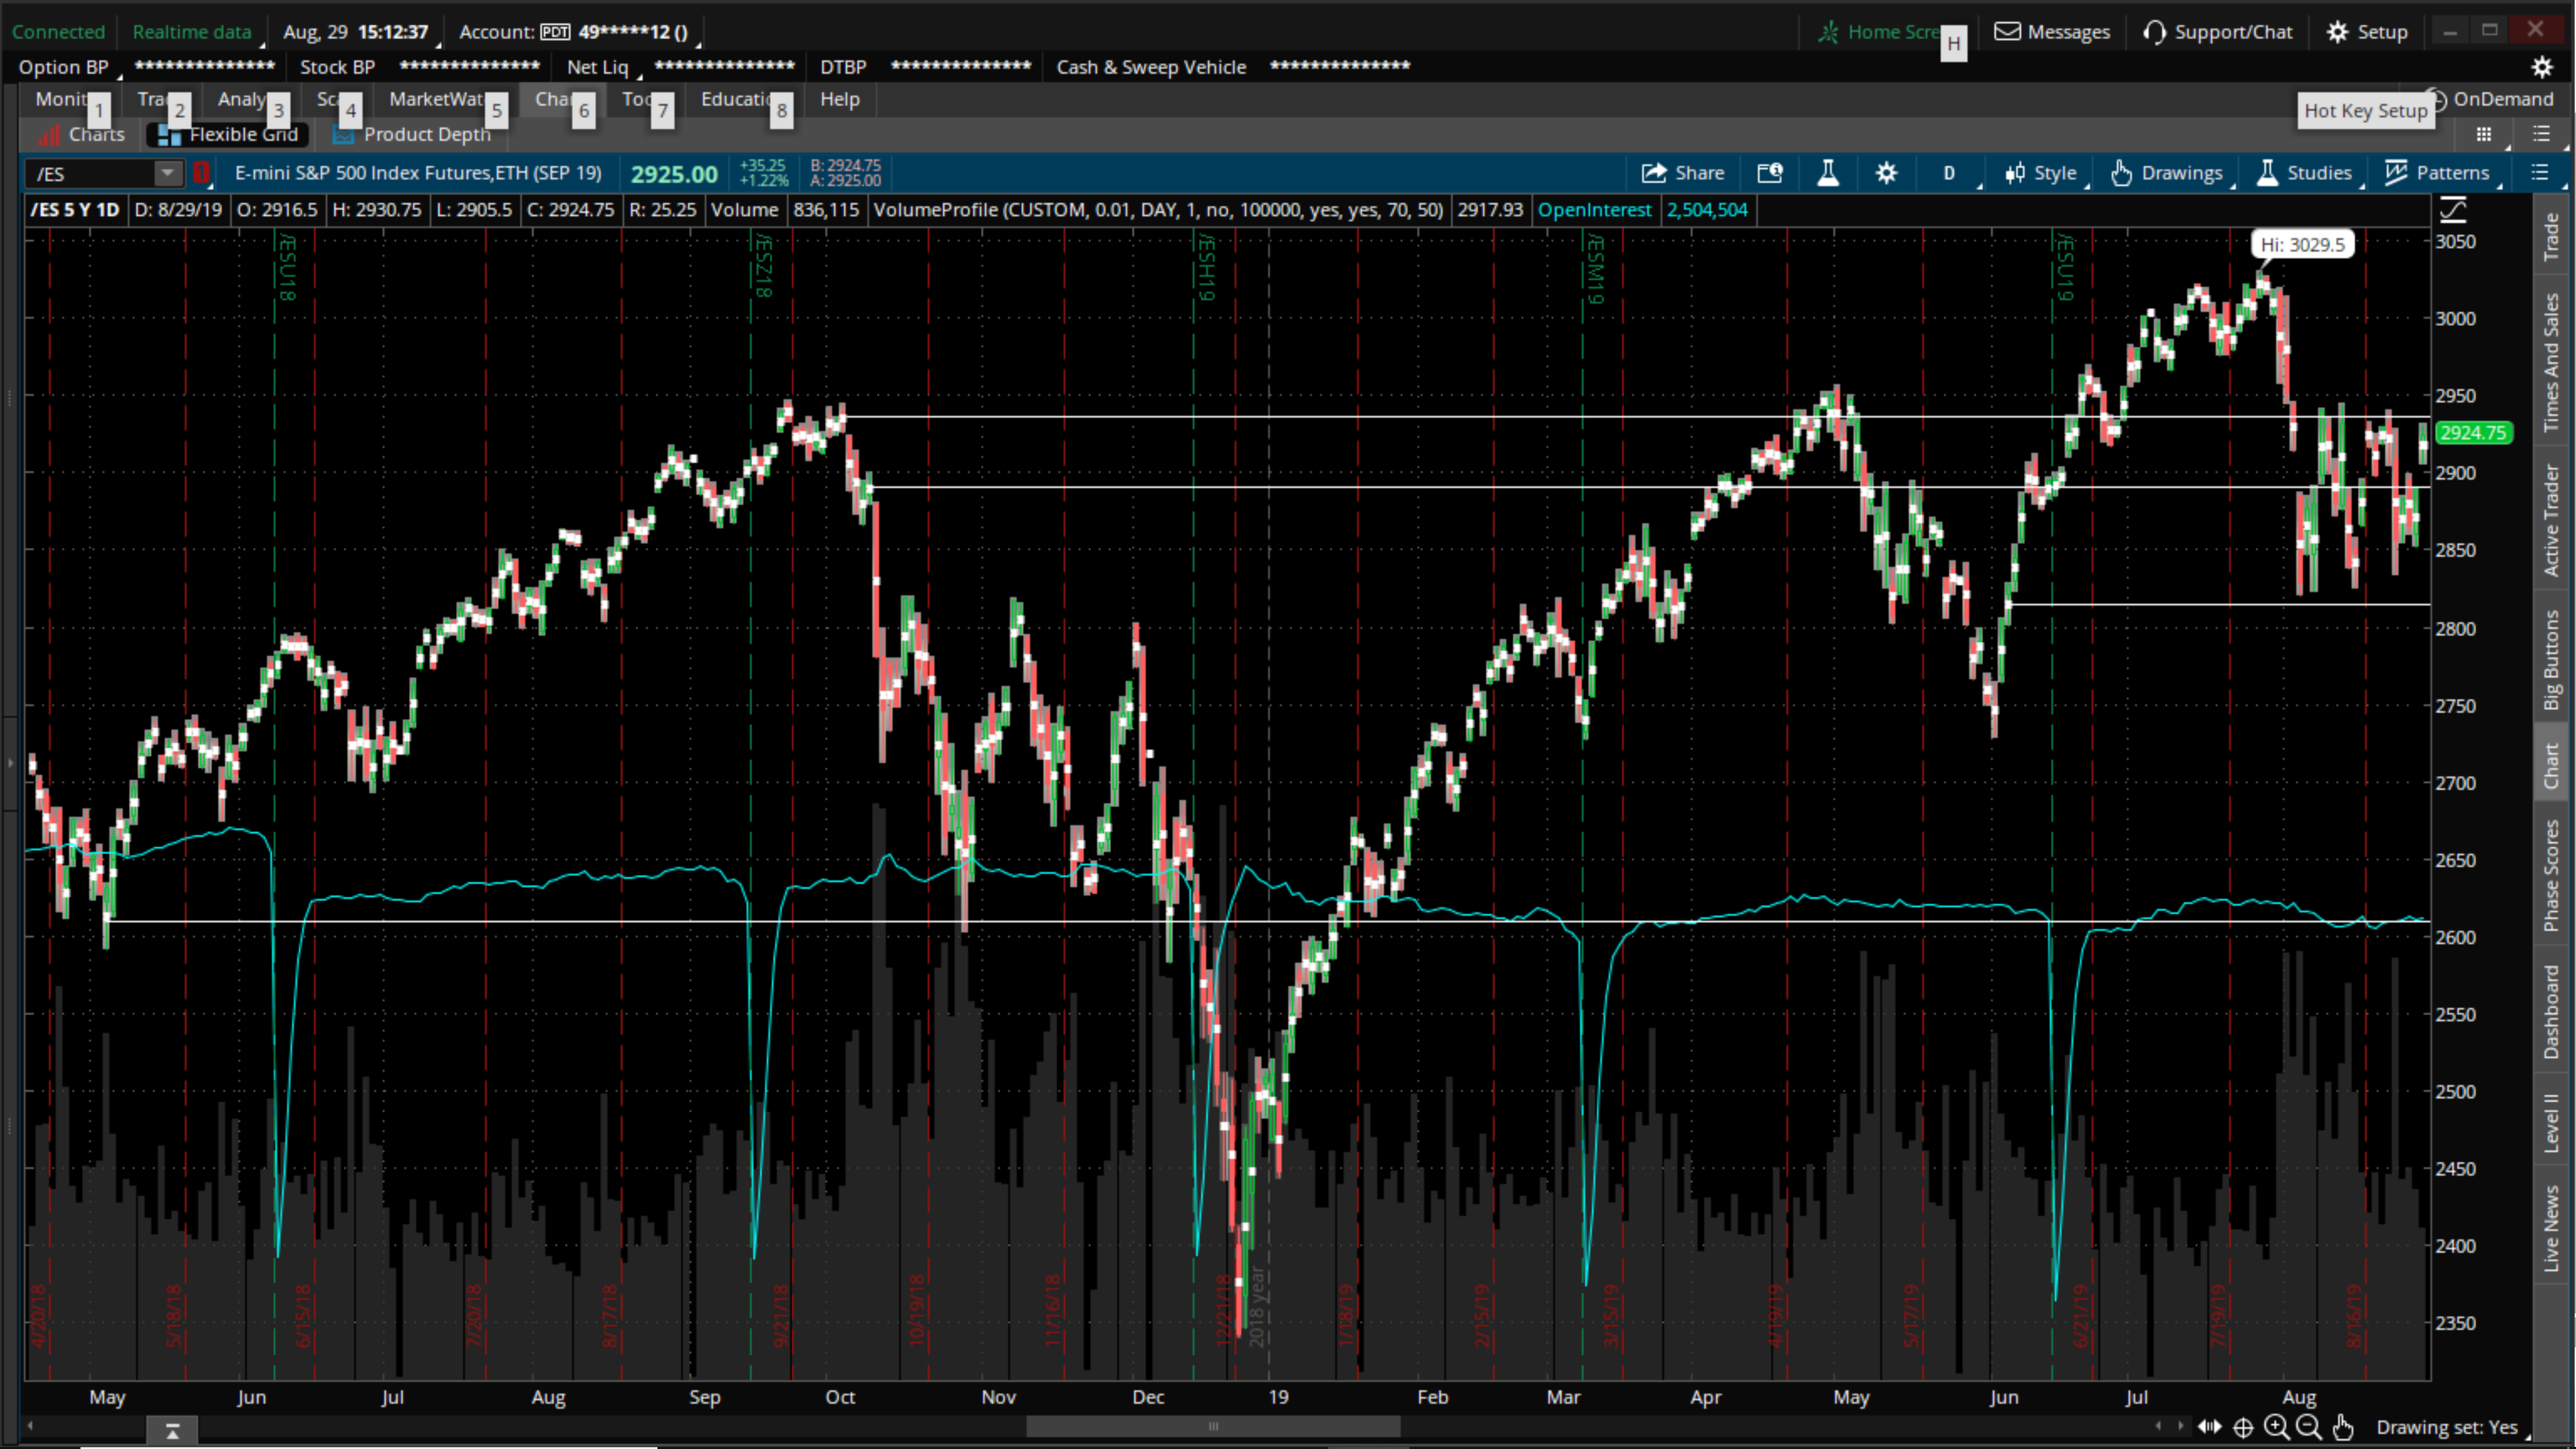This screenshot has height=1449, width=2576.
Task: Click VolumeProfile study label in header
Action: tap(1158, 210)
